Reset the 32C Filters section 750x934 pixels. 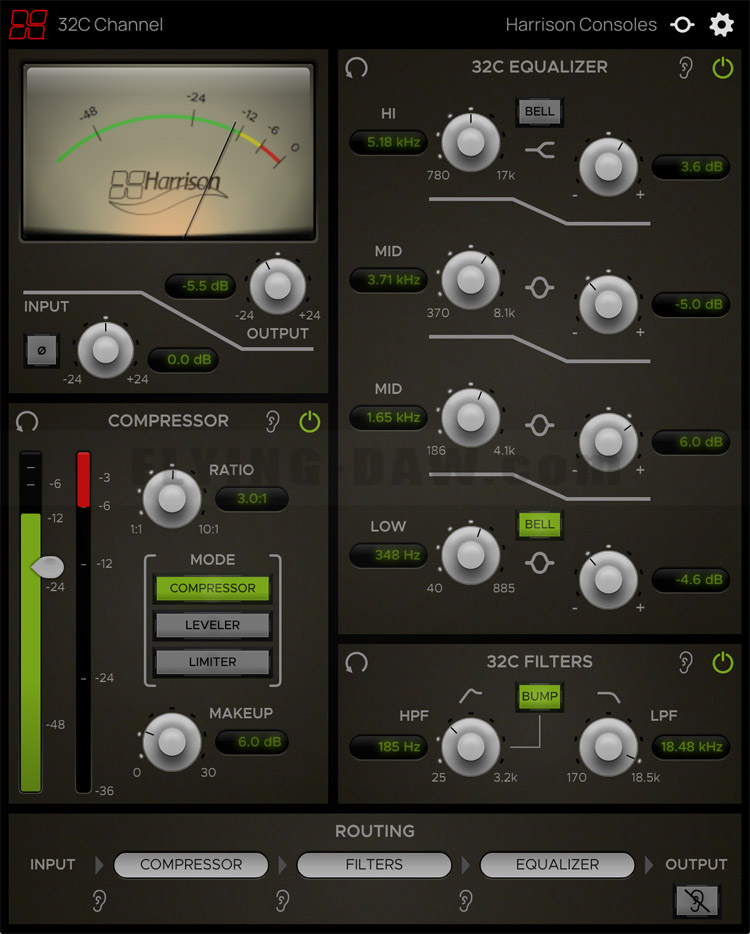click(356, 662)
